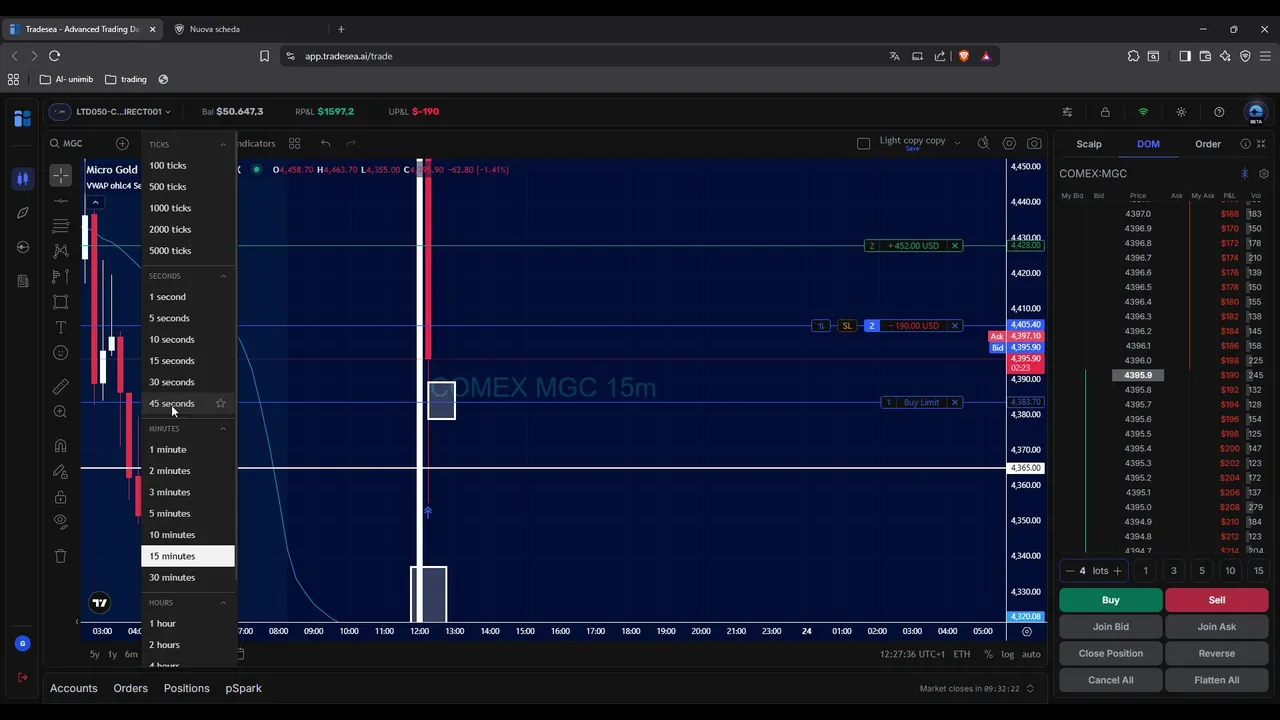Click the DOM recenter snowflake icon
Screen dimensions: 1280x720
1245,174
